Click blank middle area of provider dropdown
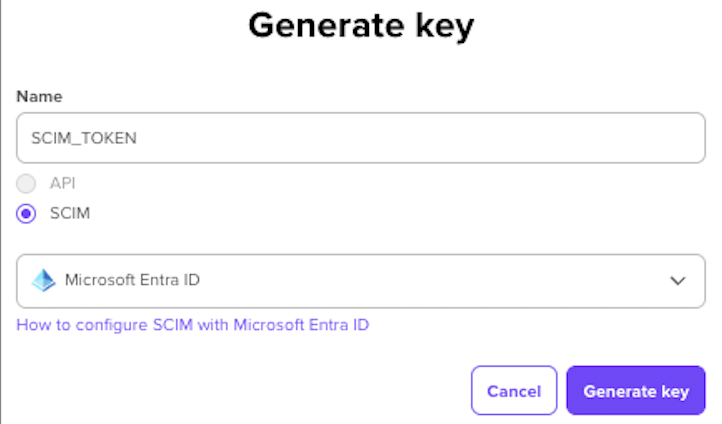 [430, 281]
